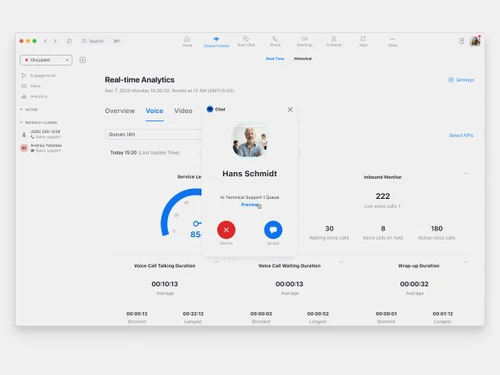Go forward with the right arrow
Image resolution: width=500 pixels, height=375 pixels.
(55, 41)
